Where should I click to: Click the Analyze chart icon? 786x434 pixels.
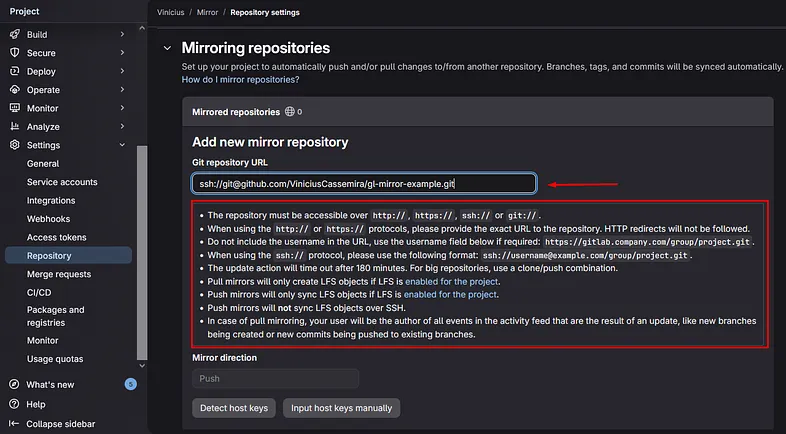click(x=15, y=126)
